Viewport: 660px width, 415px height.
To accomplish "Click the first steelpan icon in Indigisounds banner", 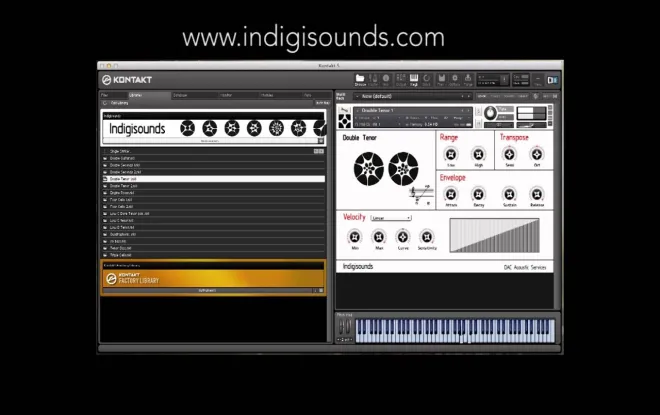I will click(187, 128).
